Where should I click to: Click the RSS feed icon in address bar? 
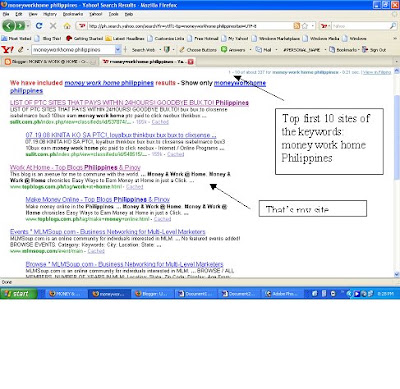[x=297, y=26]
